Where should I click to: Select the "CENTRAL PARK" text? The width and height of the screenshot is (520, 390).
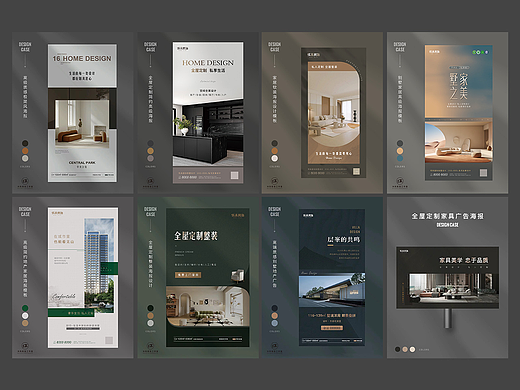click(x=82, y=163)
